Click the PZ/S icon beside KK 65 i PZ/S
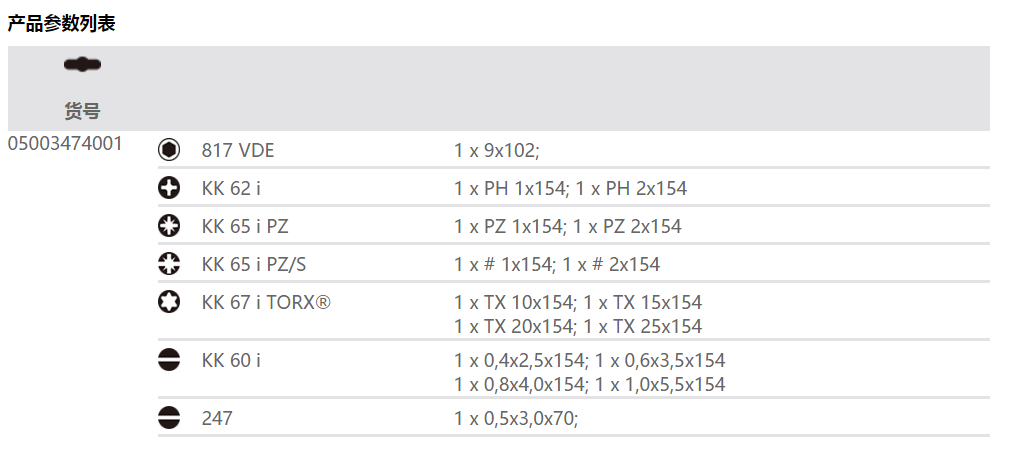Viewport: 1012px width, 475px height. [x=169, y=264]
